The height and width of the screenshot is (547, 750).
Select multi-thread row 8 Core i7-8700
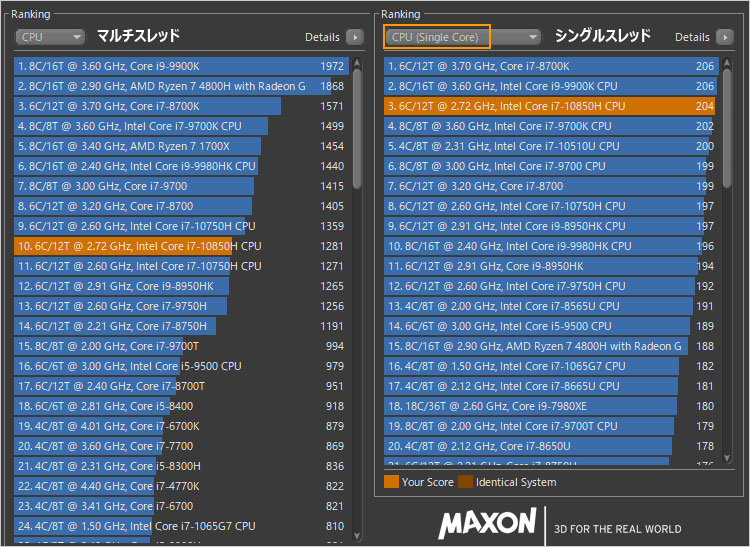click(182, 206)
